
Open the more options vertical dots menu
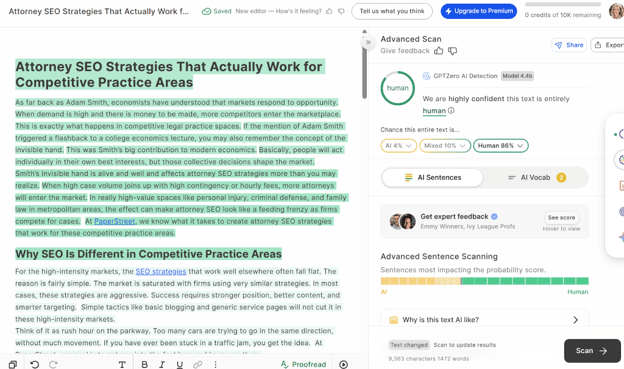point(215,364)
